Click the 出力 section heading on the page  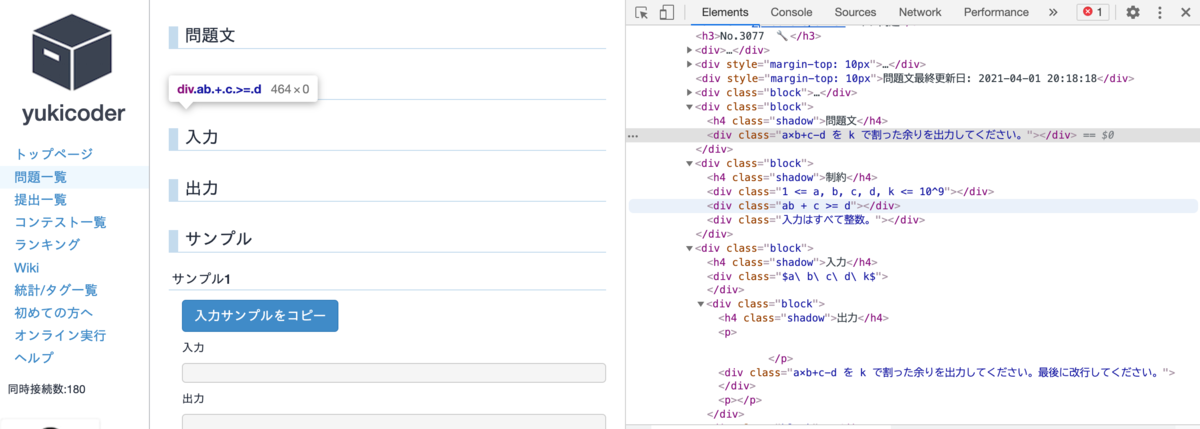(x=201, y=188)
